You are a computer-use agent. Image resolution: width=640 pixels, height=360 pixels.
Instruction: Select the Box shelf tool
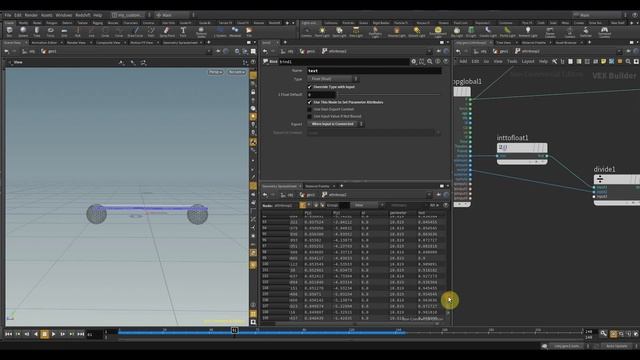tap(9, 31)
